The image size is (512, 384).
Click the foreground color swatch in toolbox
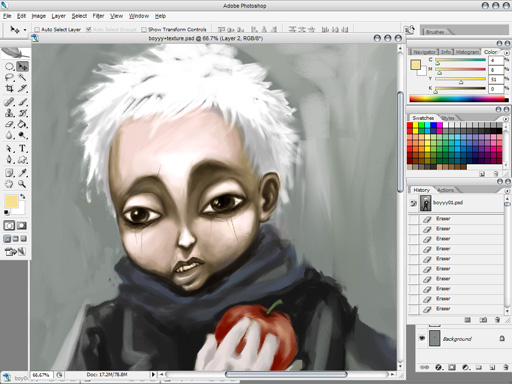pos(11,201)
